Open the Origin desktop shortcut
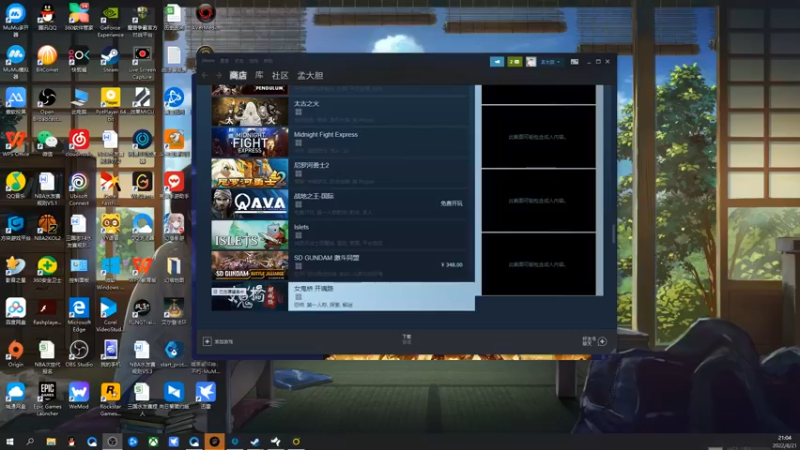The height and width of the screenshot is (450, 800). pyautogui.click(x=15, y=354)
